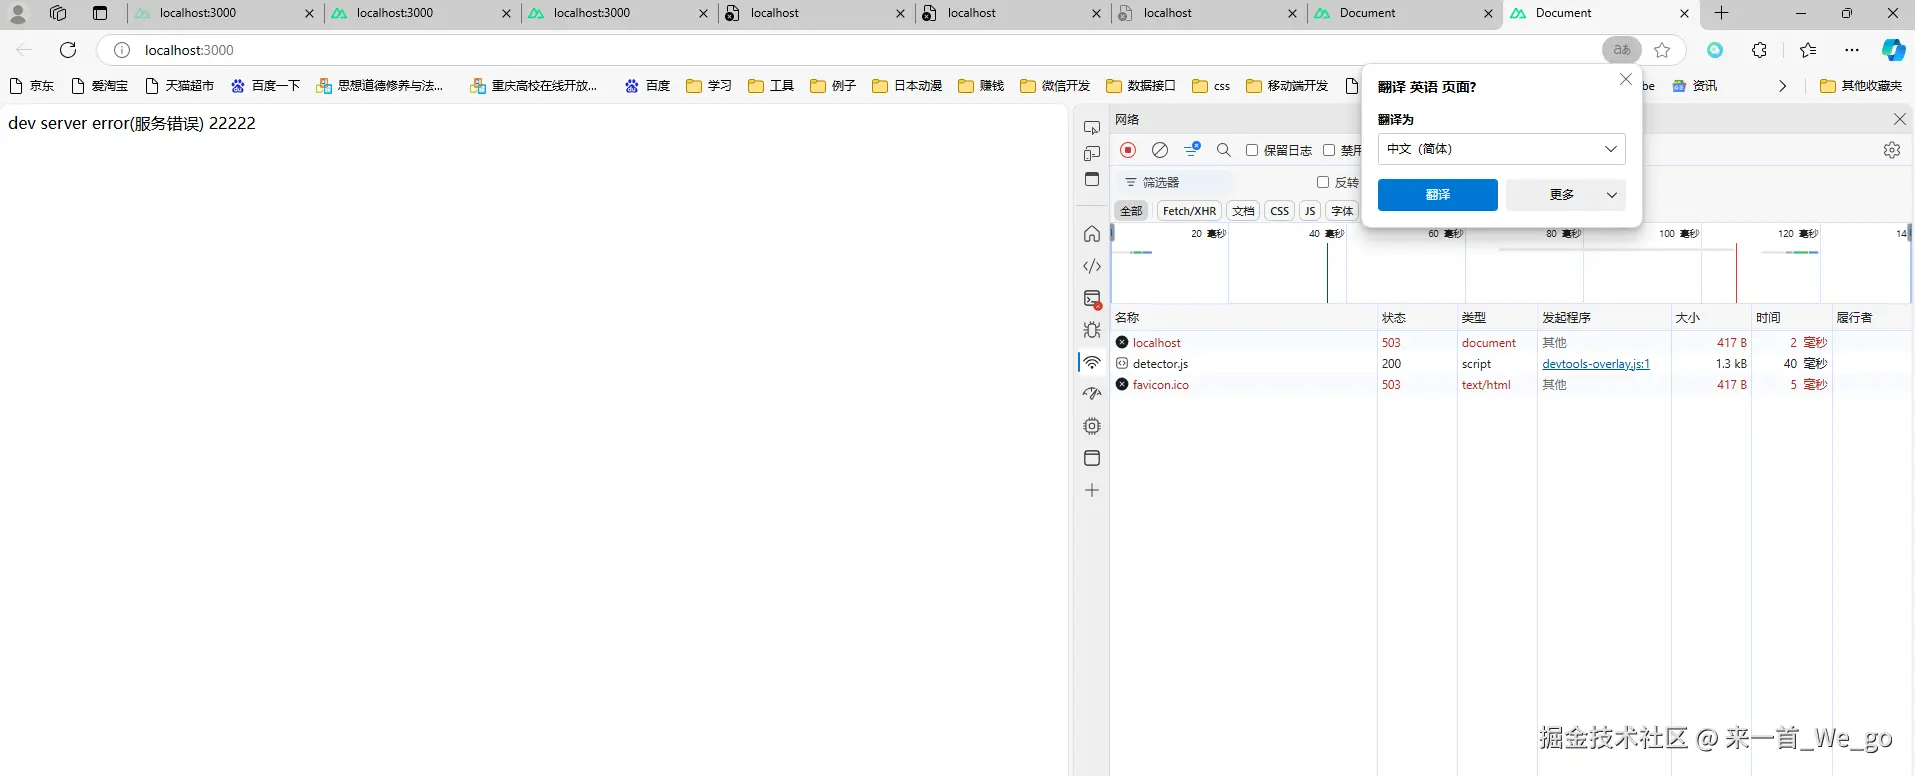Image resolution: width=1915 pixels, height=776 pixels.
Task: Select the favicon.ico request row
Action: click(1511, 385)
